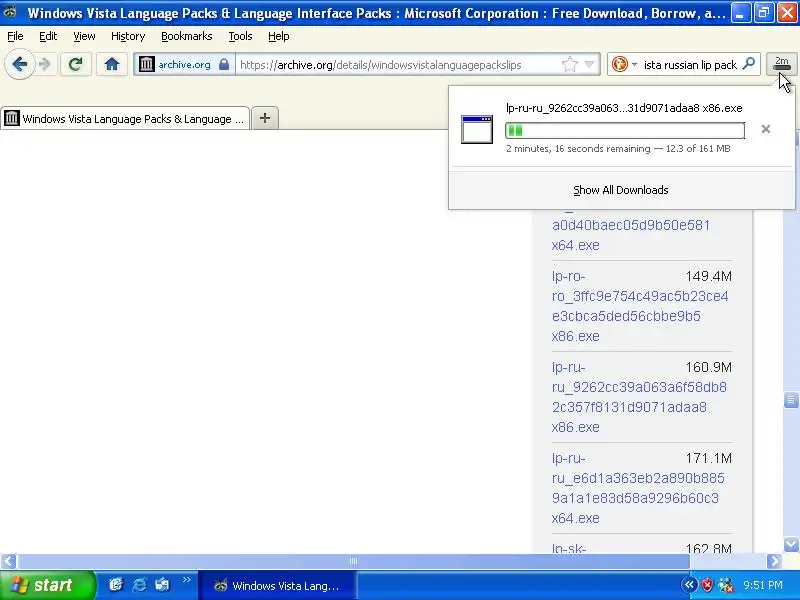The height and width of the screenshot is (600, 800).
Task: Go back with the Back arrow button
Action: (19, 64)
